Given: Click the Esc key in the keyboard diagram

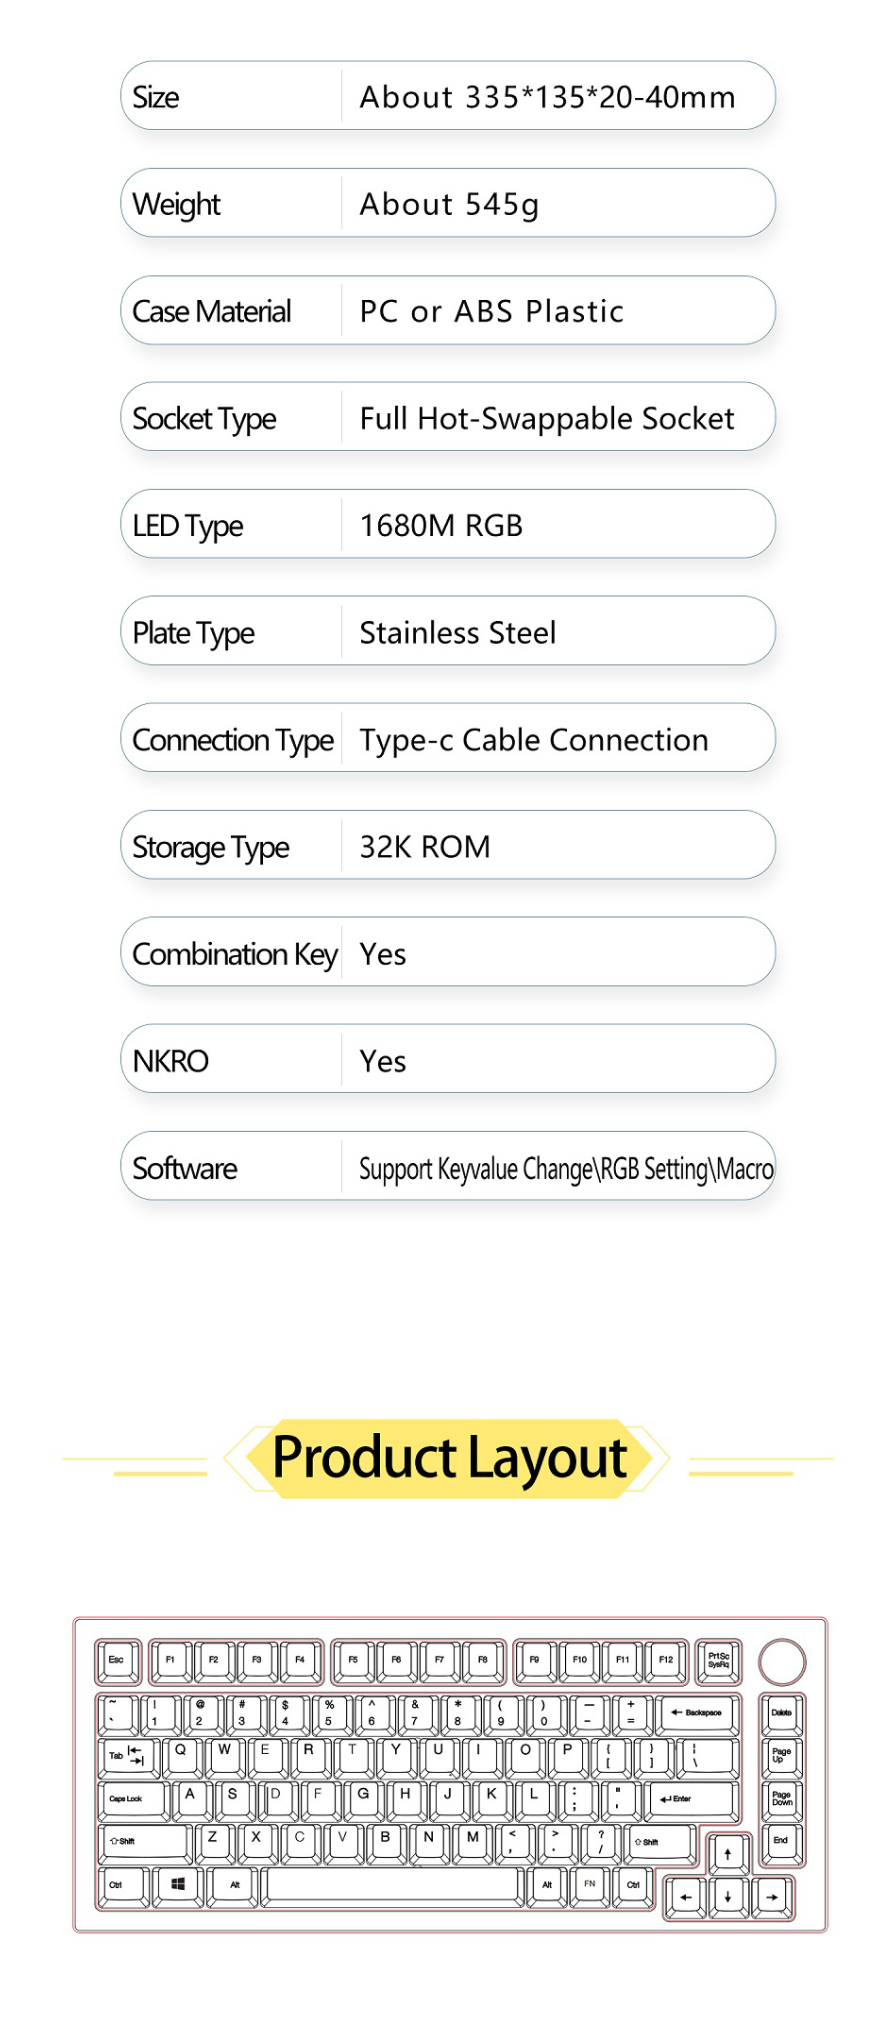Looking at the screenshot, I should [116, 1660].
